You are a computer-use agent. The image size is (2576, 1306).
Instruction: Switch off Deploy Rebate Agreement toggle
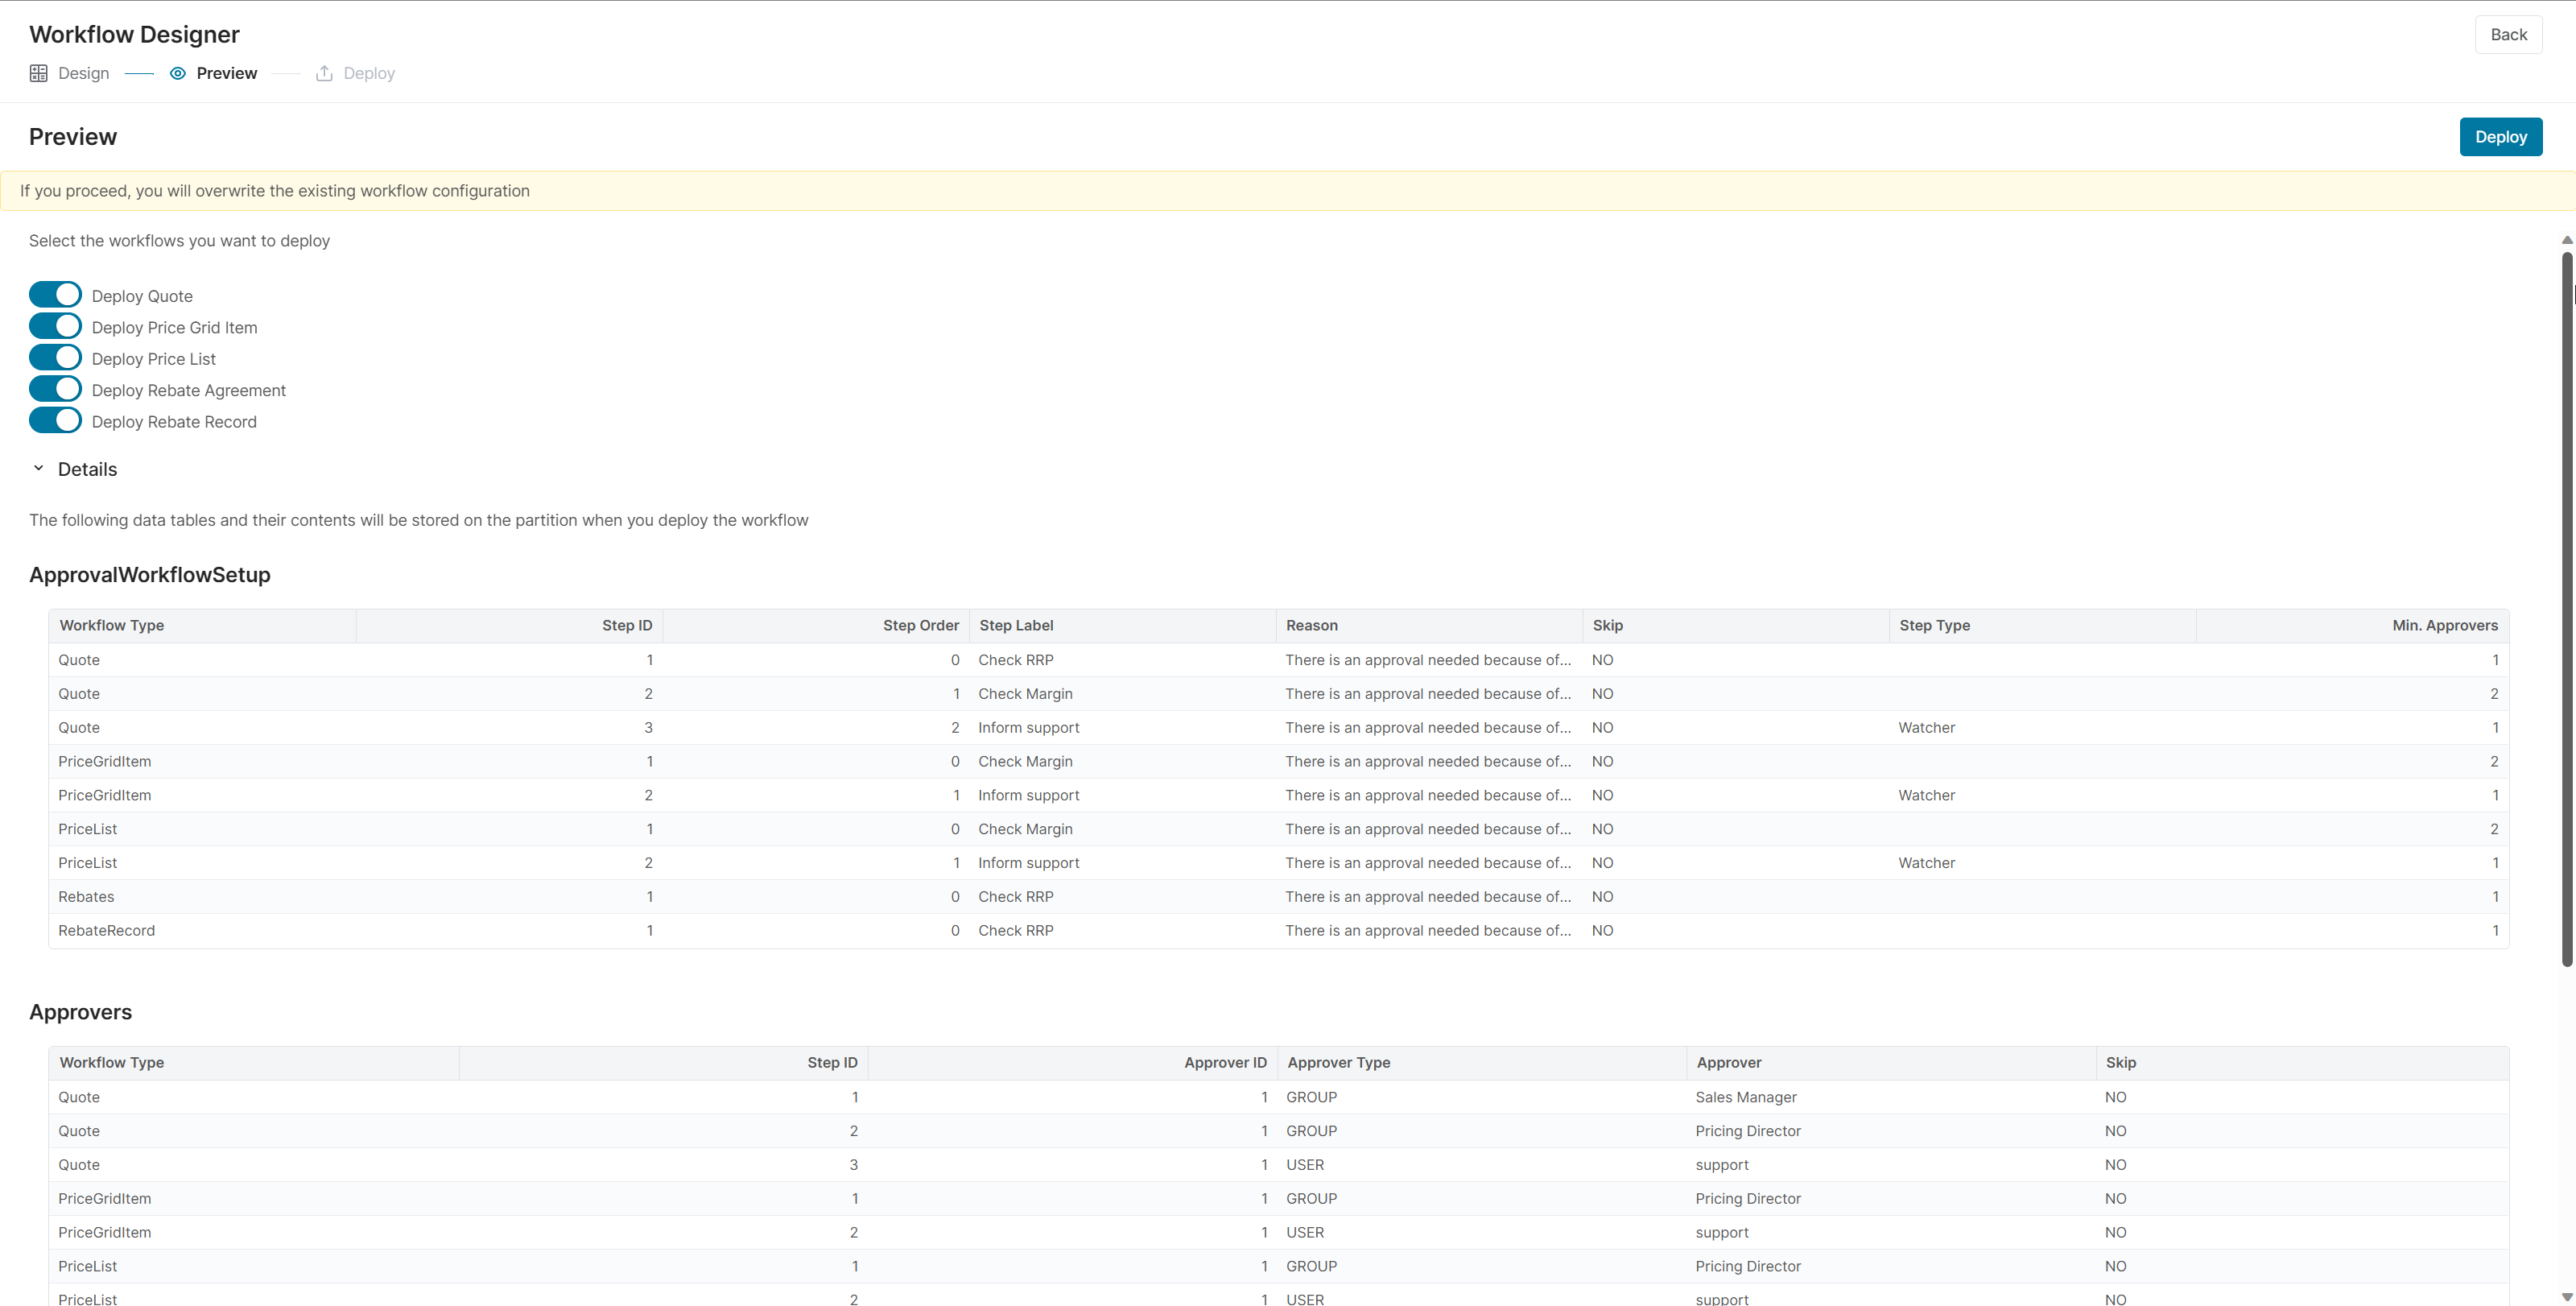point(55,389)
